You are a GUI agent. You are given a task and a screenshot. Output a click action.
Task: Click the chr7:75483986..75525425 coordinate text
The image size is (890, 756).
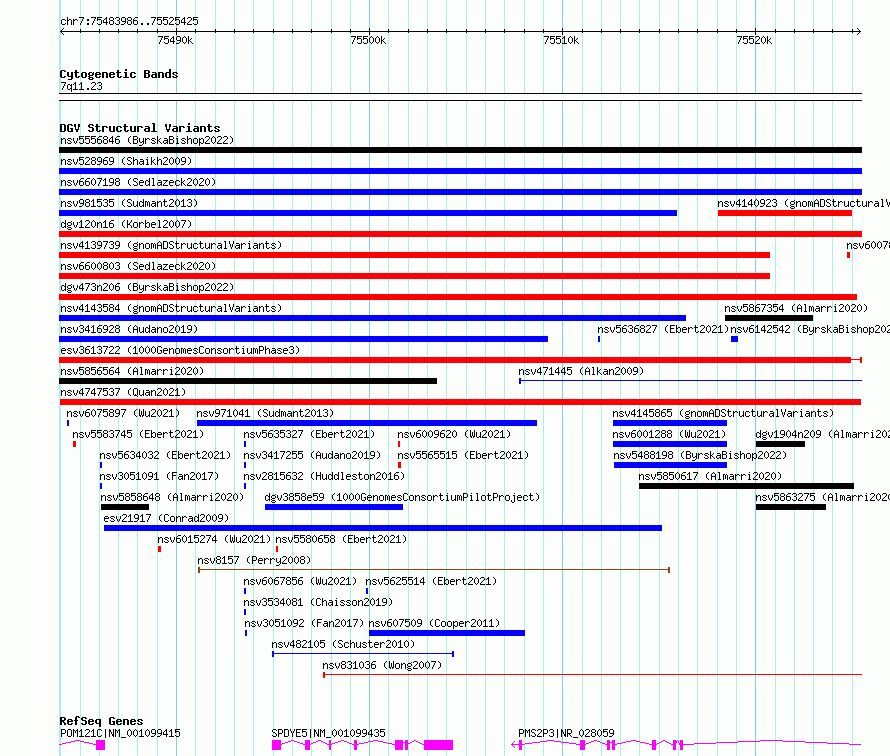[129, 21]
